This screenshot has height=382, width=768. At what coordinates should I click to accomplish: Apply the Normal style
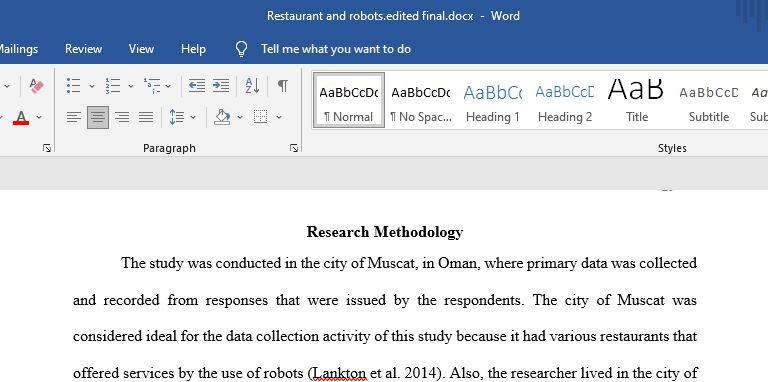point(349,100)
